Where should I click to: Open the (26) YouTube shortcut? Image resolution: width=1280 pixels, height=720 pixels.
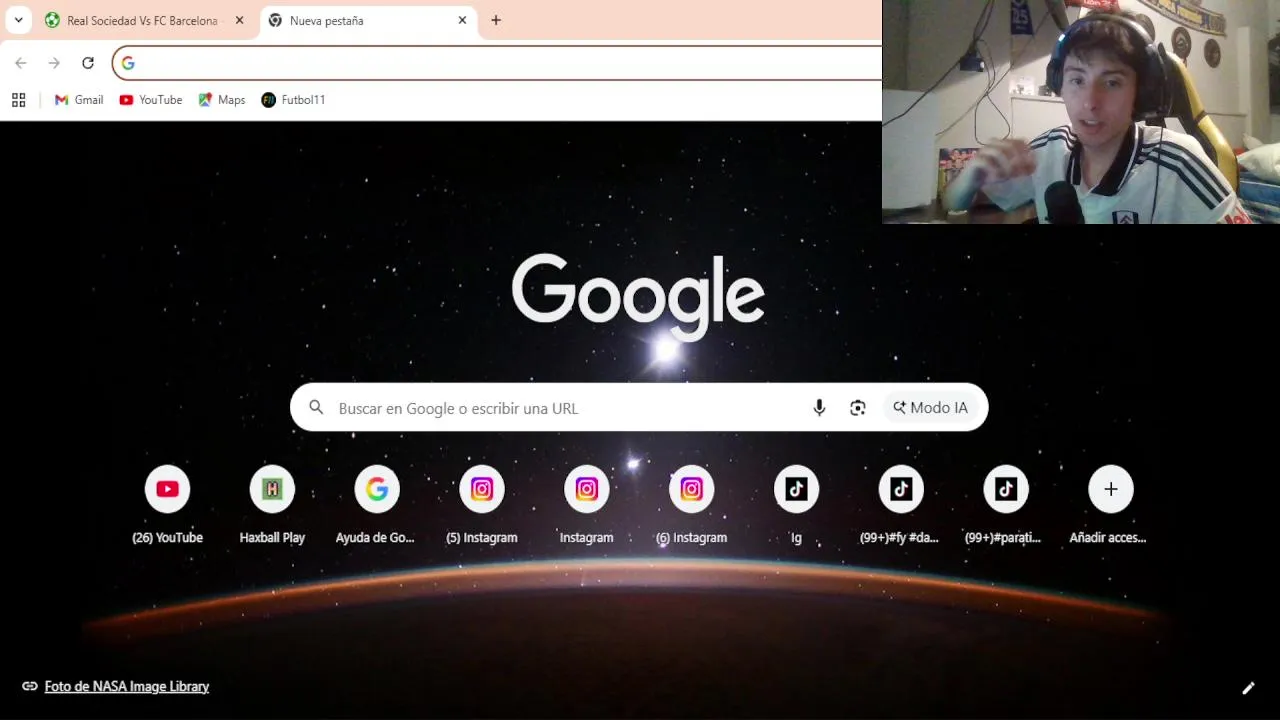coord(167,505)
